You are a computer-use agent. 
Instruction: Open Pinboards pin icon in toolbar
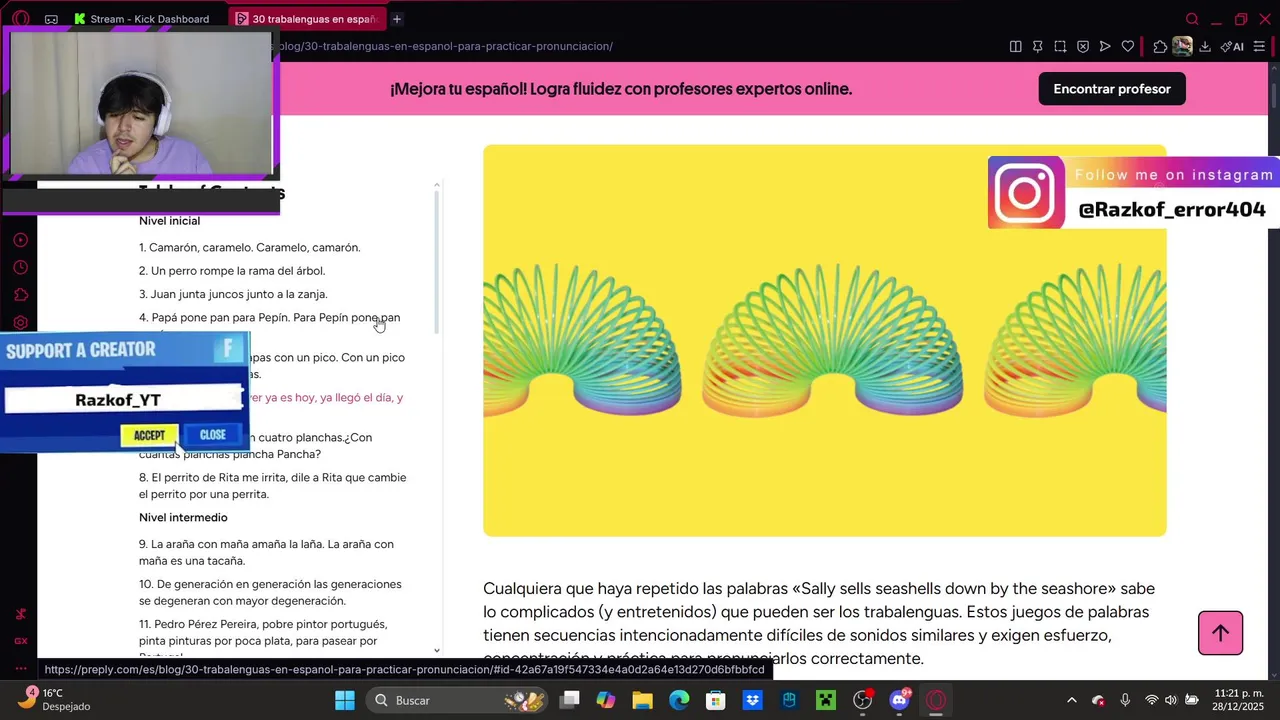[x=1038, y=46]
